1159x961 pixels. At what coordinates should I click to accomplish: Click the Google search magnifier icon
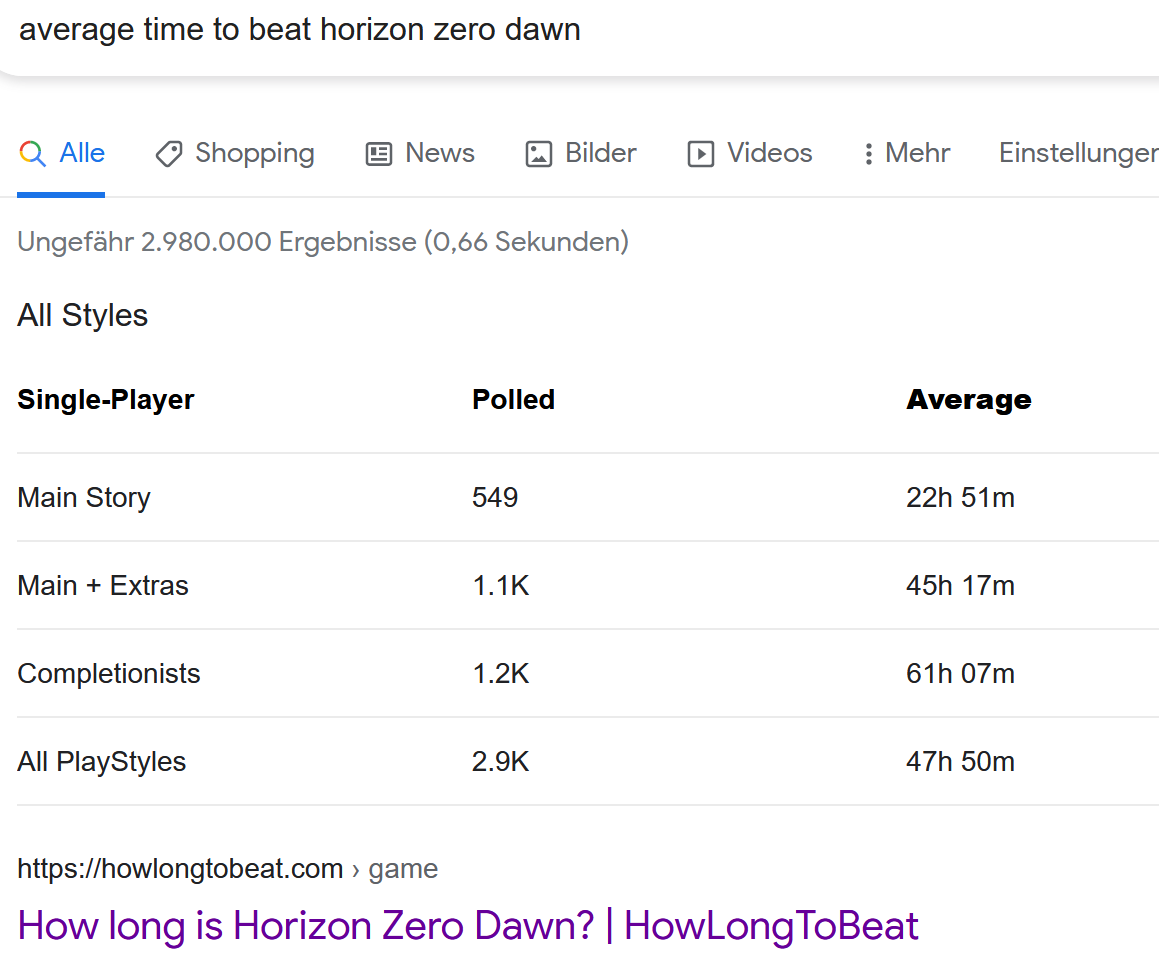point(33,154)
